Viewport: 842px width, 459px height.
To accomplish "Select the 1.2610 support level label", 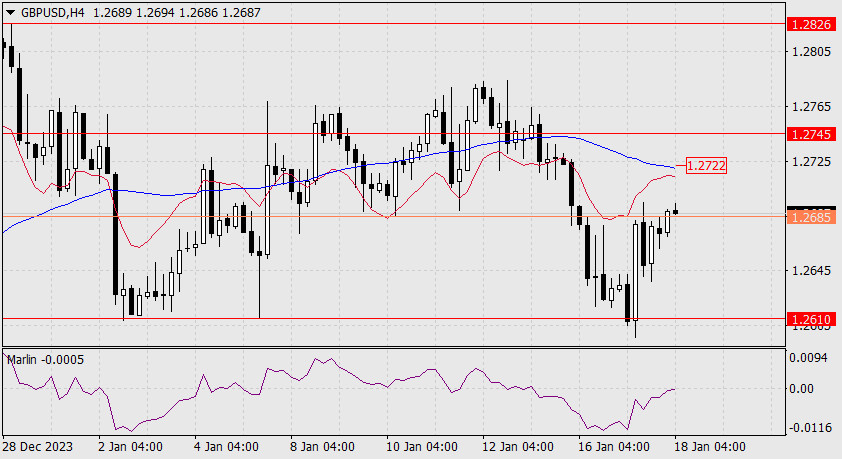I will (811, 319).
